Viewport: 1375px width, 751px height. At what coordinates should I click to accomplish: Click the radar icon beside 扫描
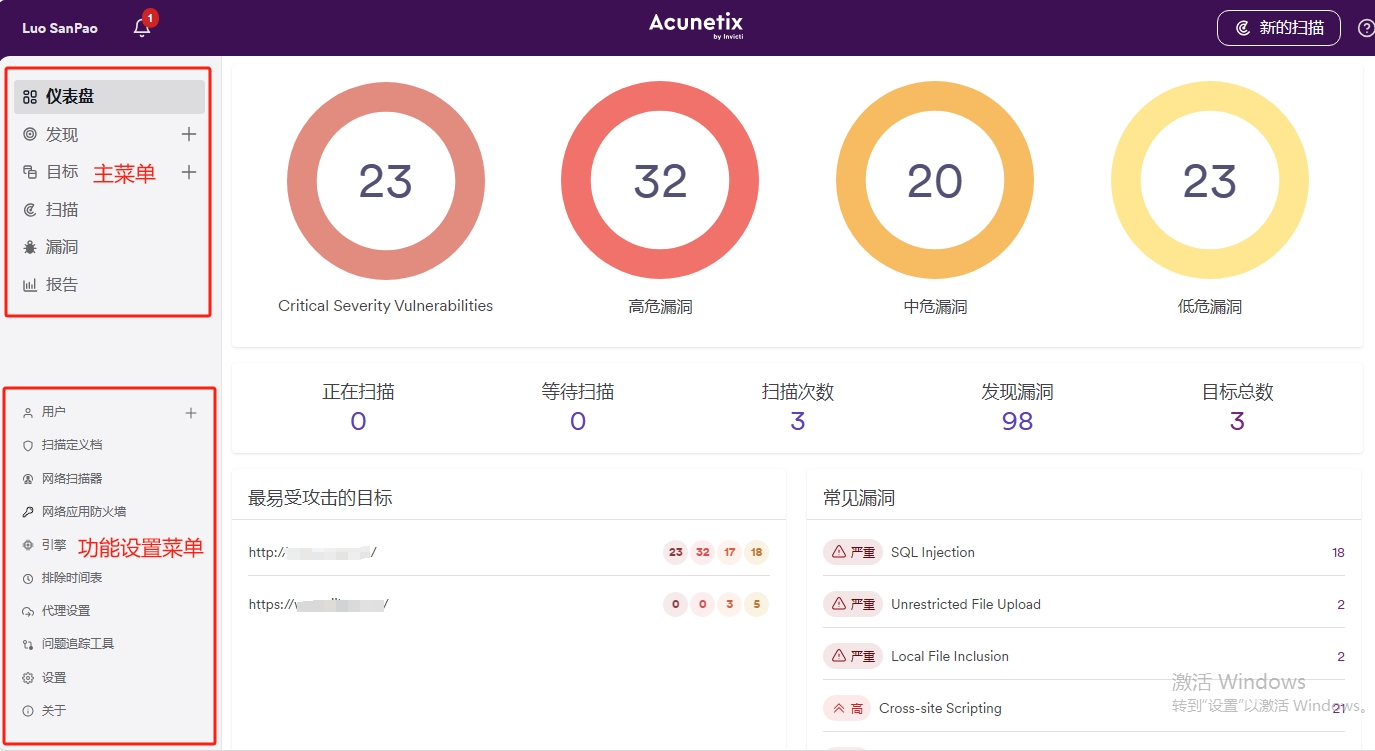pos(30,209)
